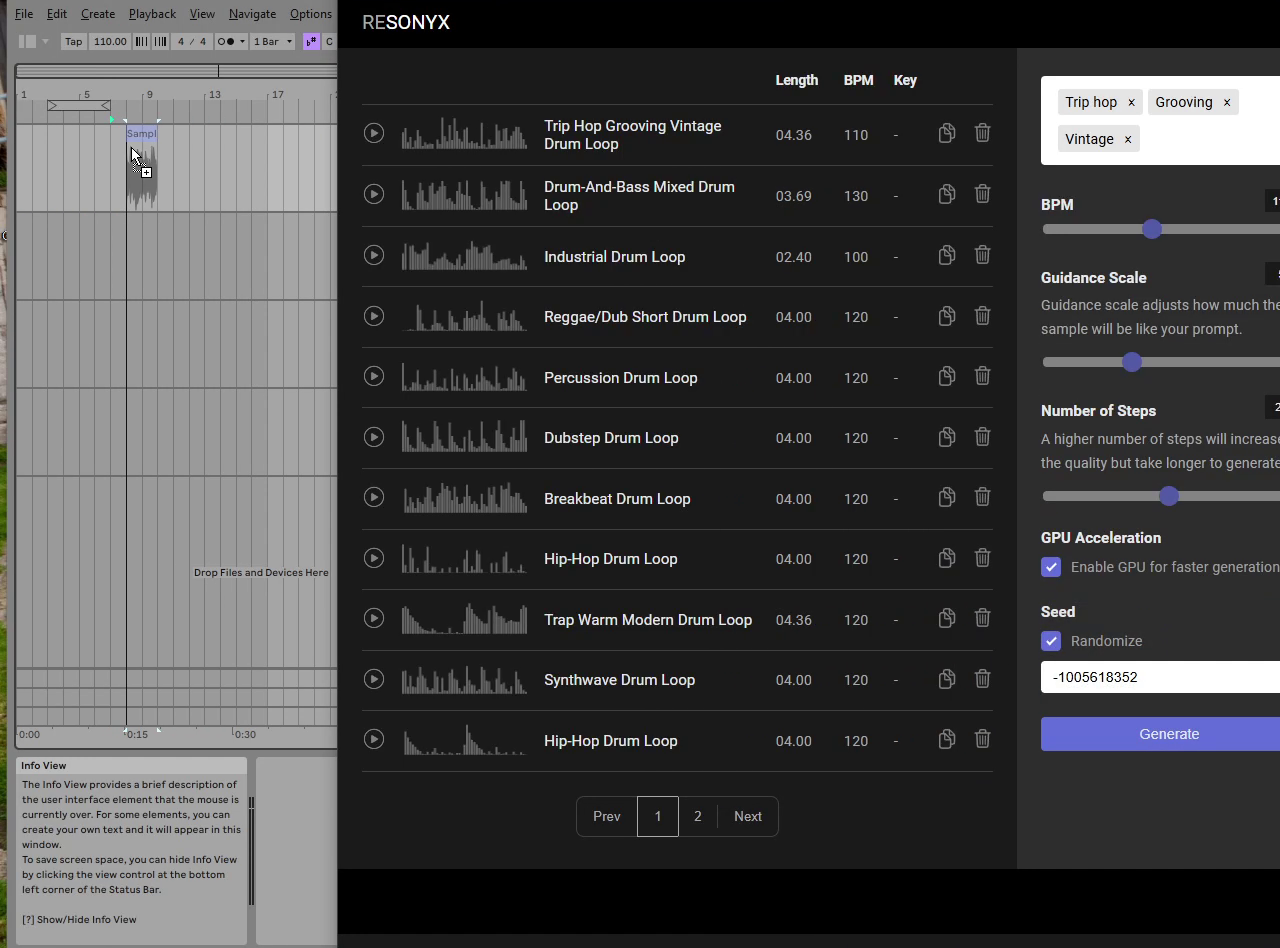The height and width of the screenshot is (948, 1280).
Task: Click the Trip Hop loop waveform thumbnail
Action: point(464,134)
